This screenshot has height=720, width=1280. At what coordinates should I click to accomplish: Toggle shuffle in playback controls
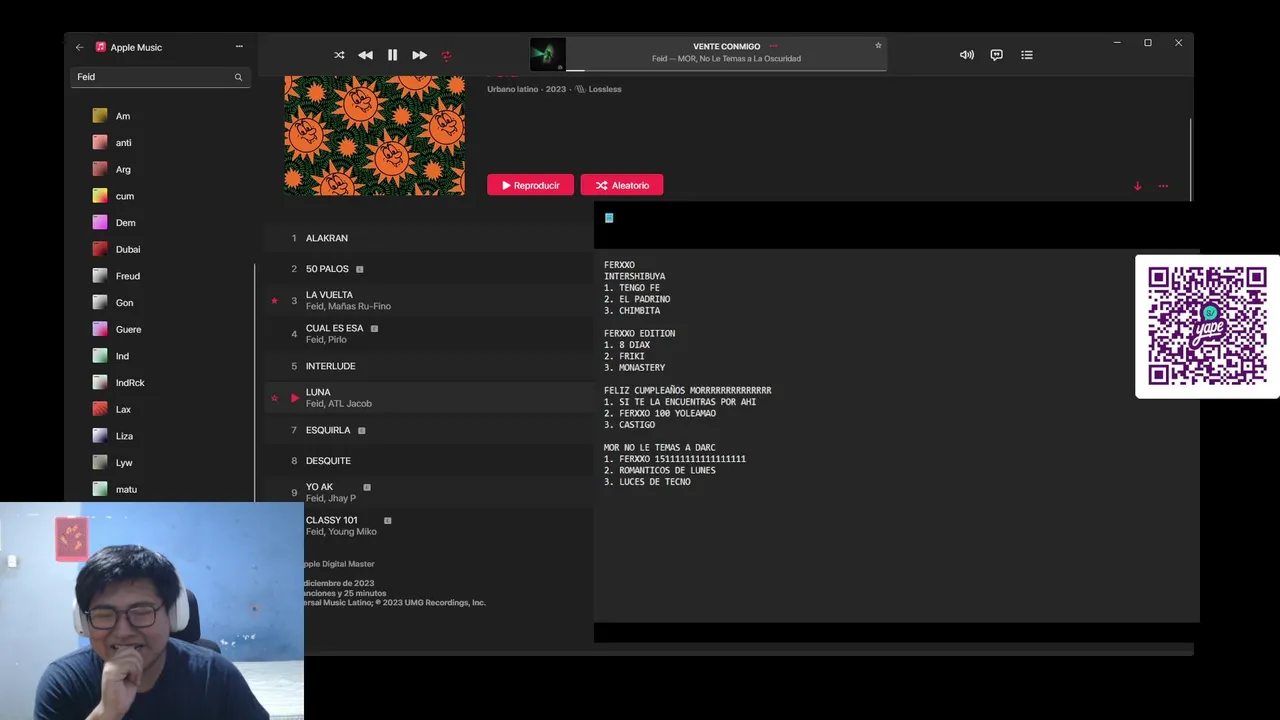pos(339,55)
